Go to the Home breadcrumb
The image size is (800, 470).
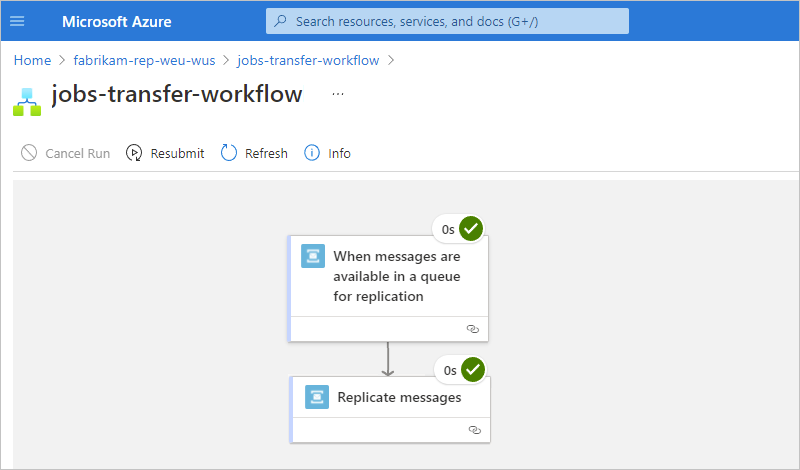(x=32, y=60)
